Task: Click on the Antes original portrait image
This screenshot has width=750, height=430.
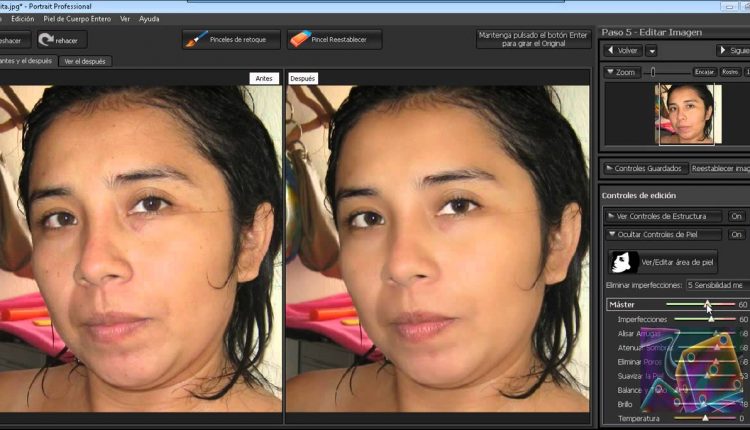Action: click(x=141, y=249)
